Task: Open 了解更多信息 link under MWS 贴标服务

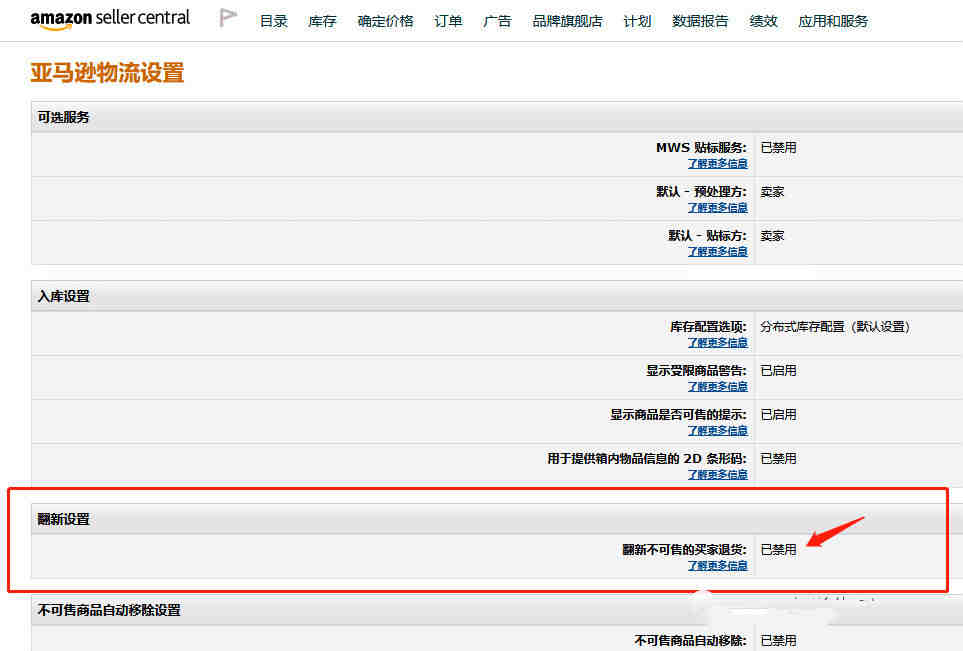Action: coord(717,163)
